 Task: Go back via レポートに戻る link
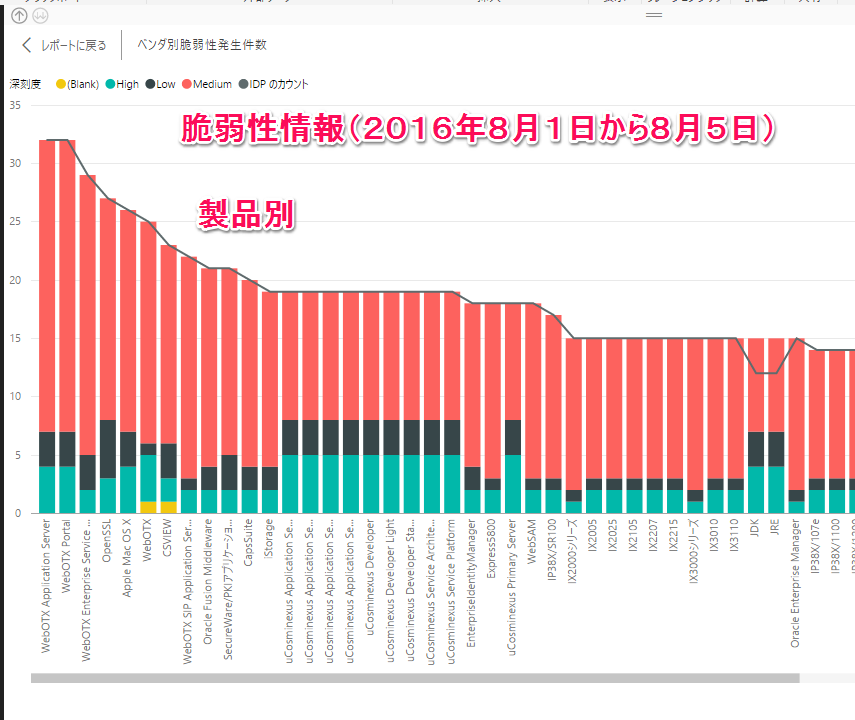(x=74, y=45)
